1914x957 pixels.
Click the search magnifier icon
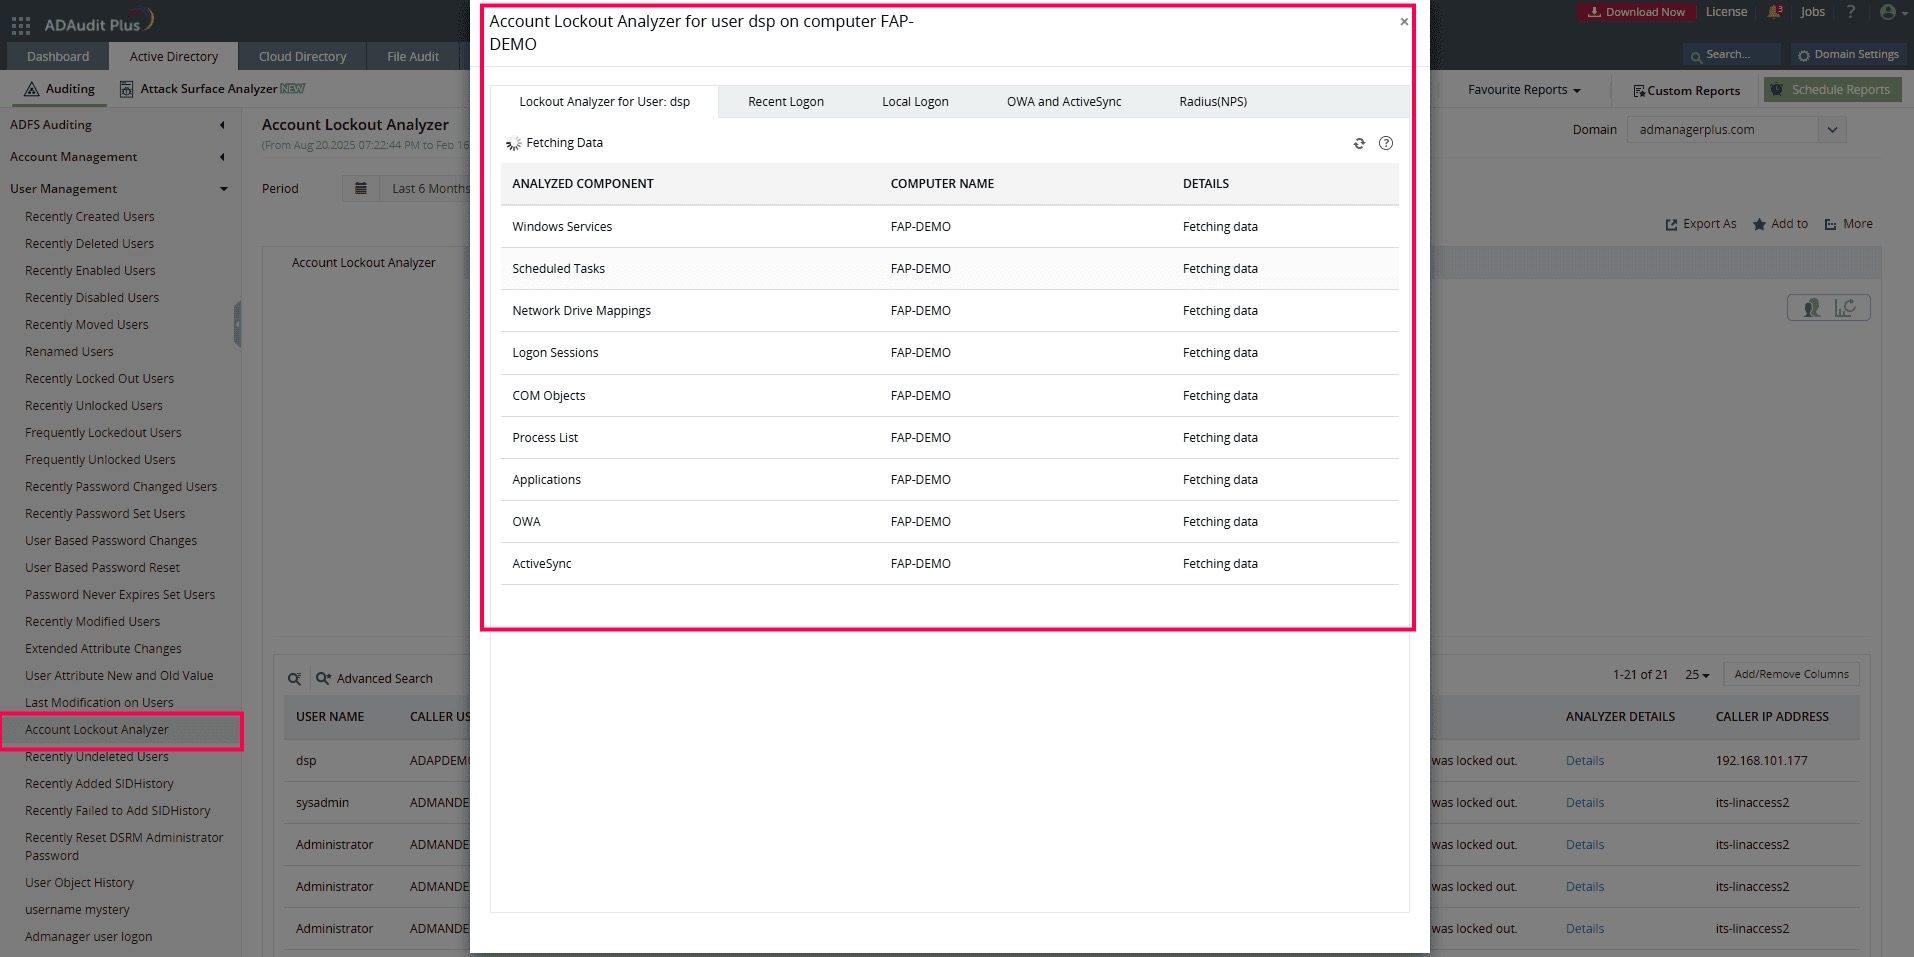click(1696, 56)
